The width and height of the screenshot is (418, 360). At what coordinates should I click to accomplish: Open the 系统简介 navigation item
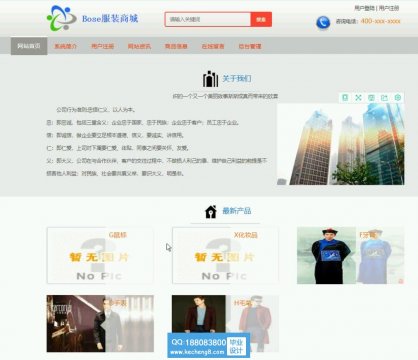pos(66,46)
